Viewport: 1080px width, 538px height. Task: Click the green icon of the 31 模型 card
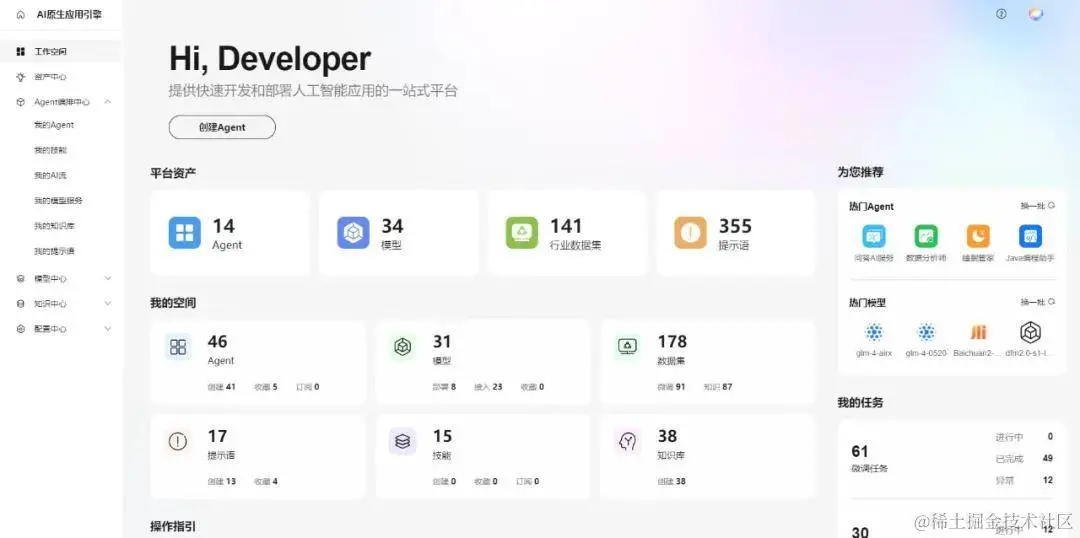(x=403, y=346)
